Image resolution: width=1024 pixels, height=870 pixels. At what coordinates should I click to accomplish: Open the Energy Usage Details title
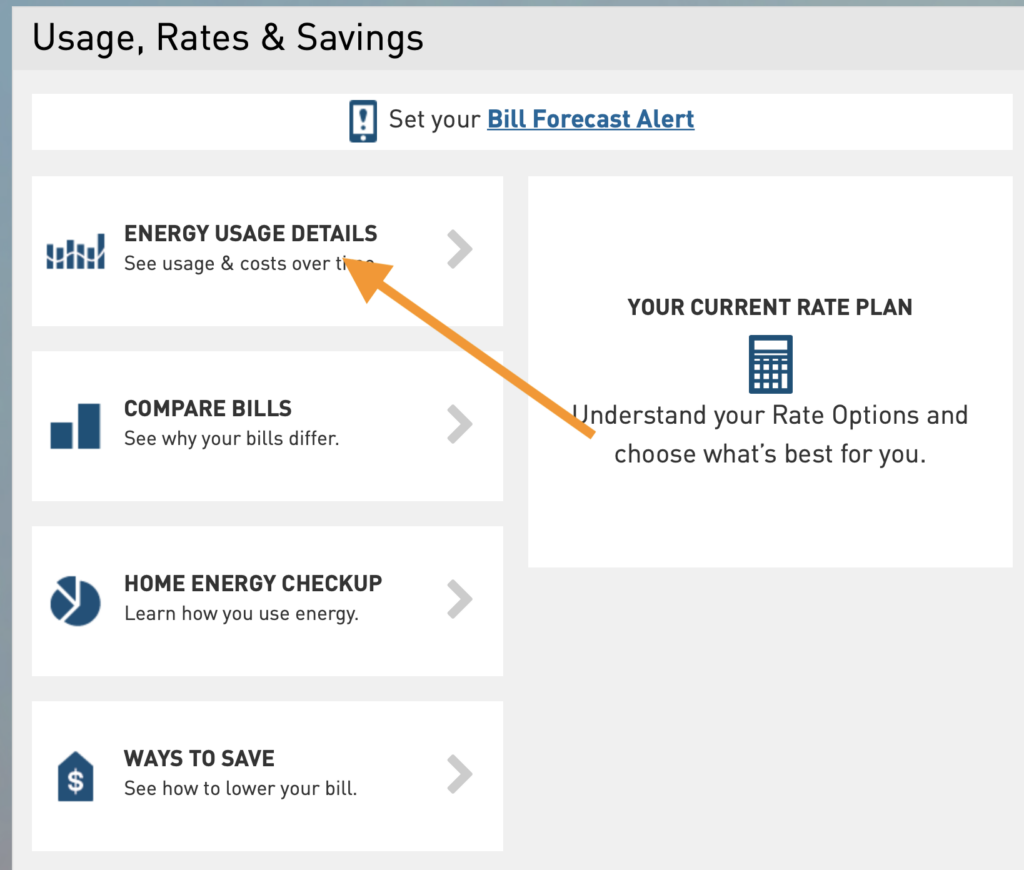[x=250, y=234]
